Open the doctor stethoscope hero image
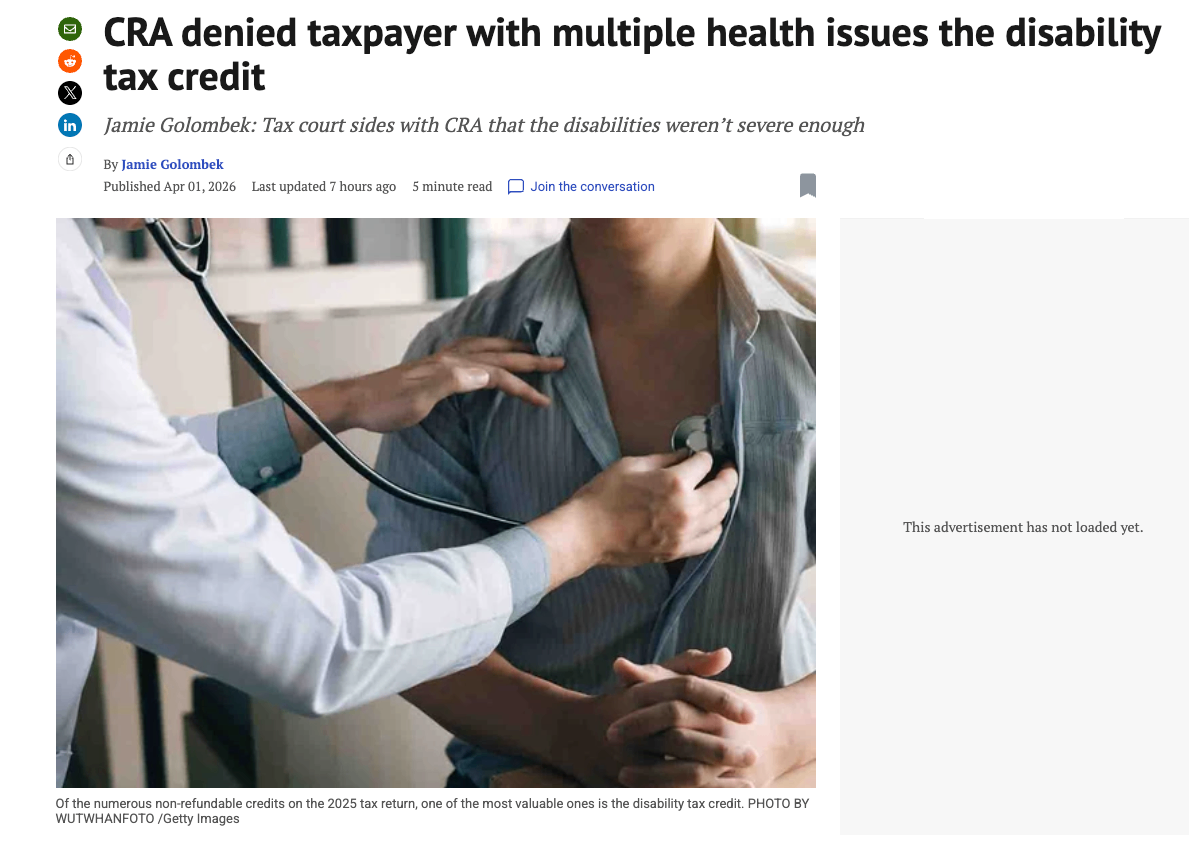The height and width of the screenshot is (848, 1189). coord(436,502)
